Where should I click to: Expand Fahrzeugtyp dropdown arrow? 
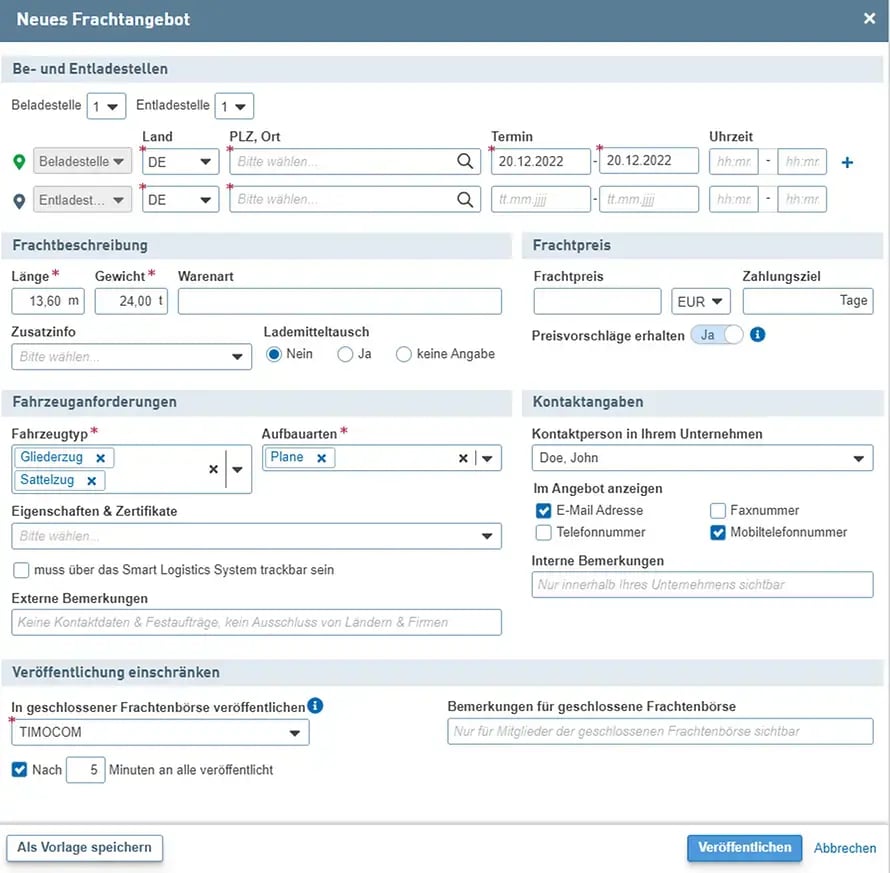tap(237, 469)
